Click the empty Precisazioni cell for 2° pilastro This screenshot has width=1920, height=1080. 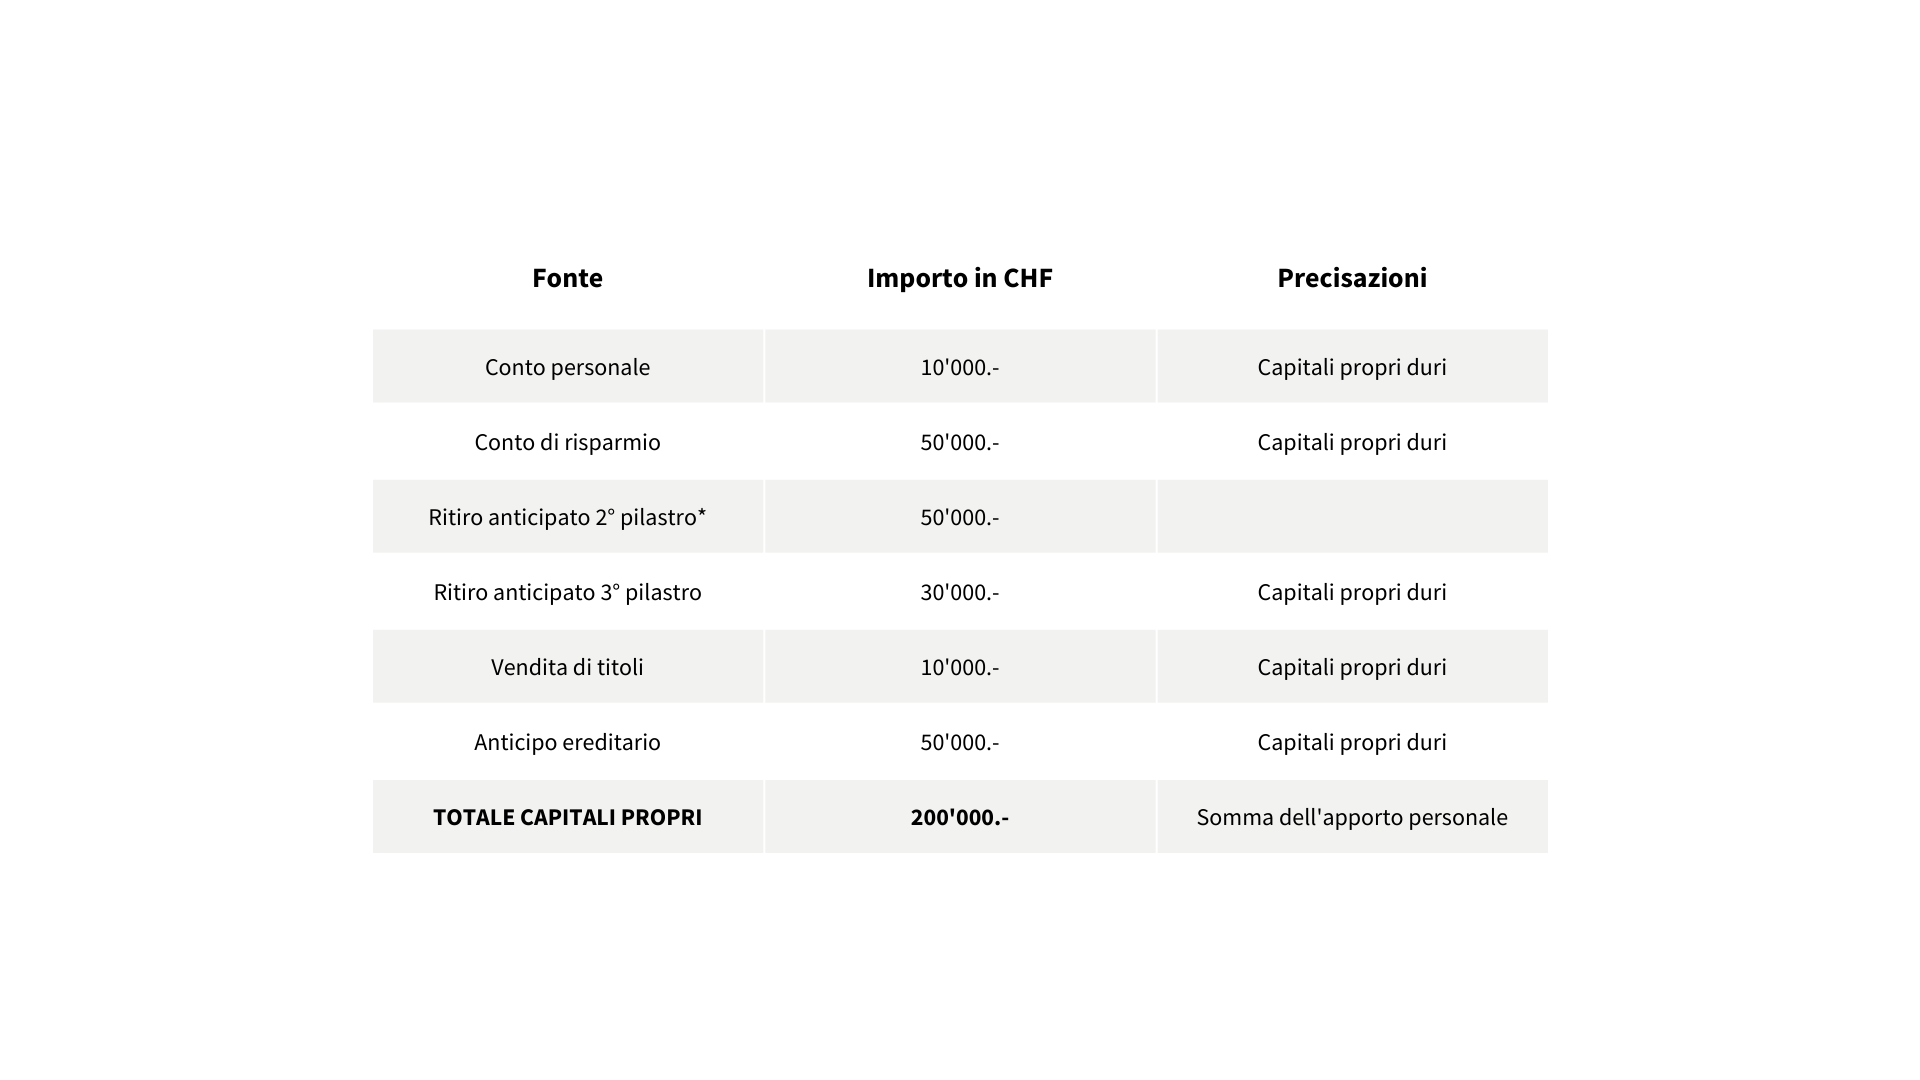coord(1351,517)
